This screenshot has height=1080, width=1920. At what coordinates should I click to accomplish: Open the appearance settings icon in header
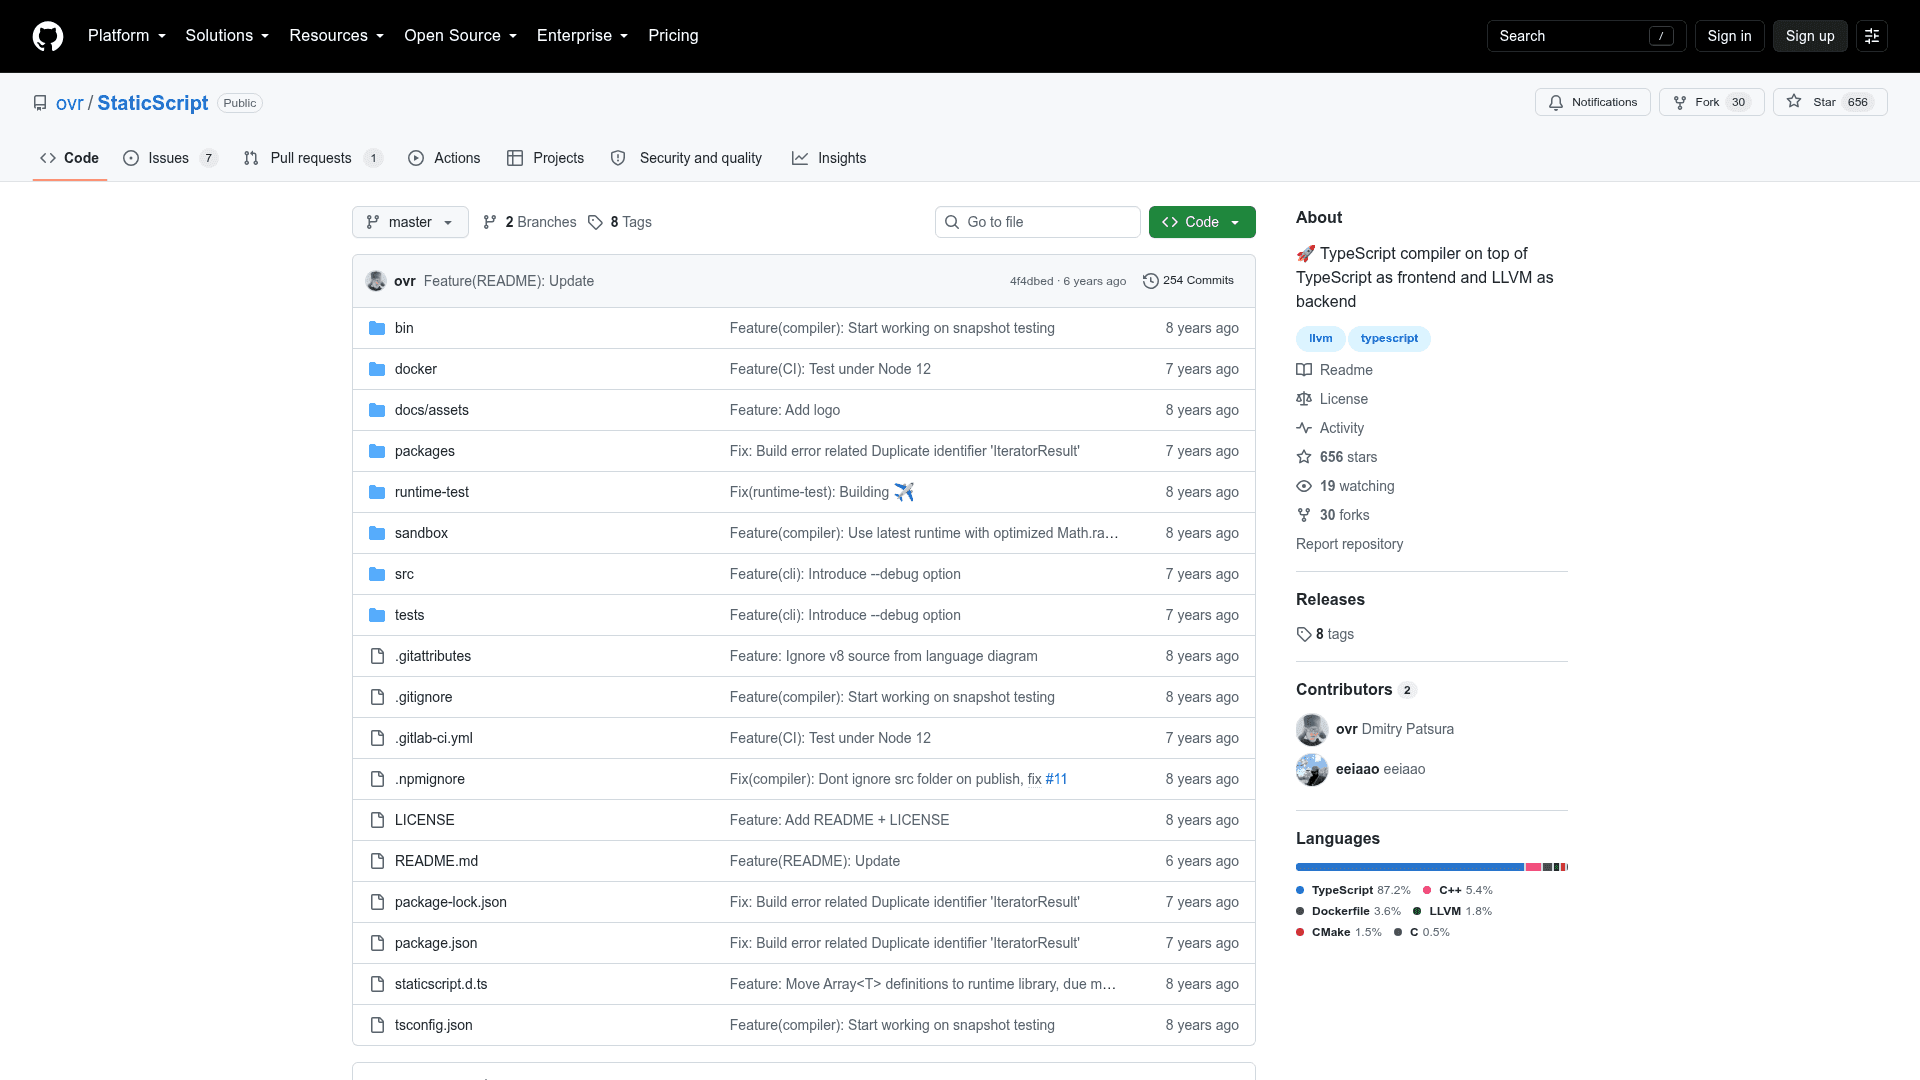point(1872,36)
